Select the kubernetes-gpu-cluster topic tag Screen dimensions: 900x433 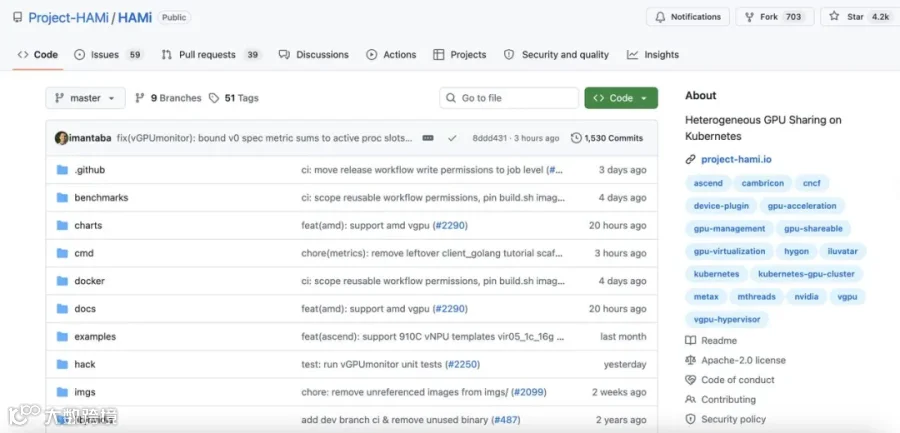[x=806, y=274]
